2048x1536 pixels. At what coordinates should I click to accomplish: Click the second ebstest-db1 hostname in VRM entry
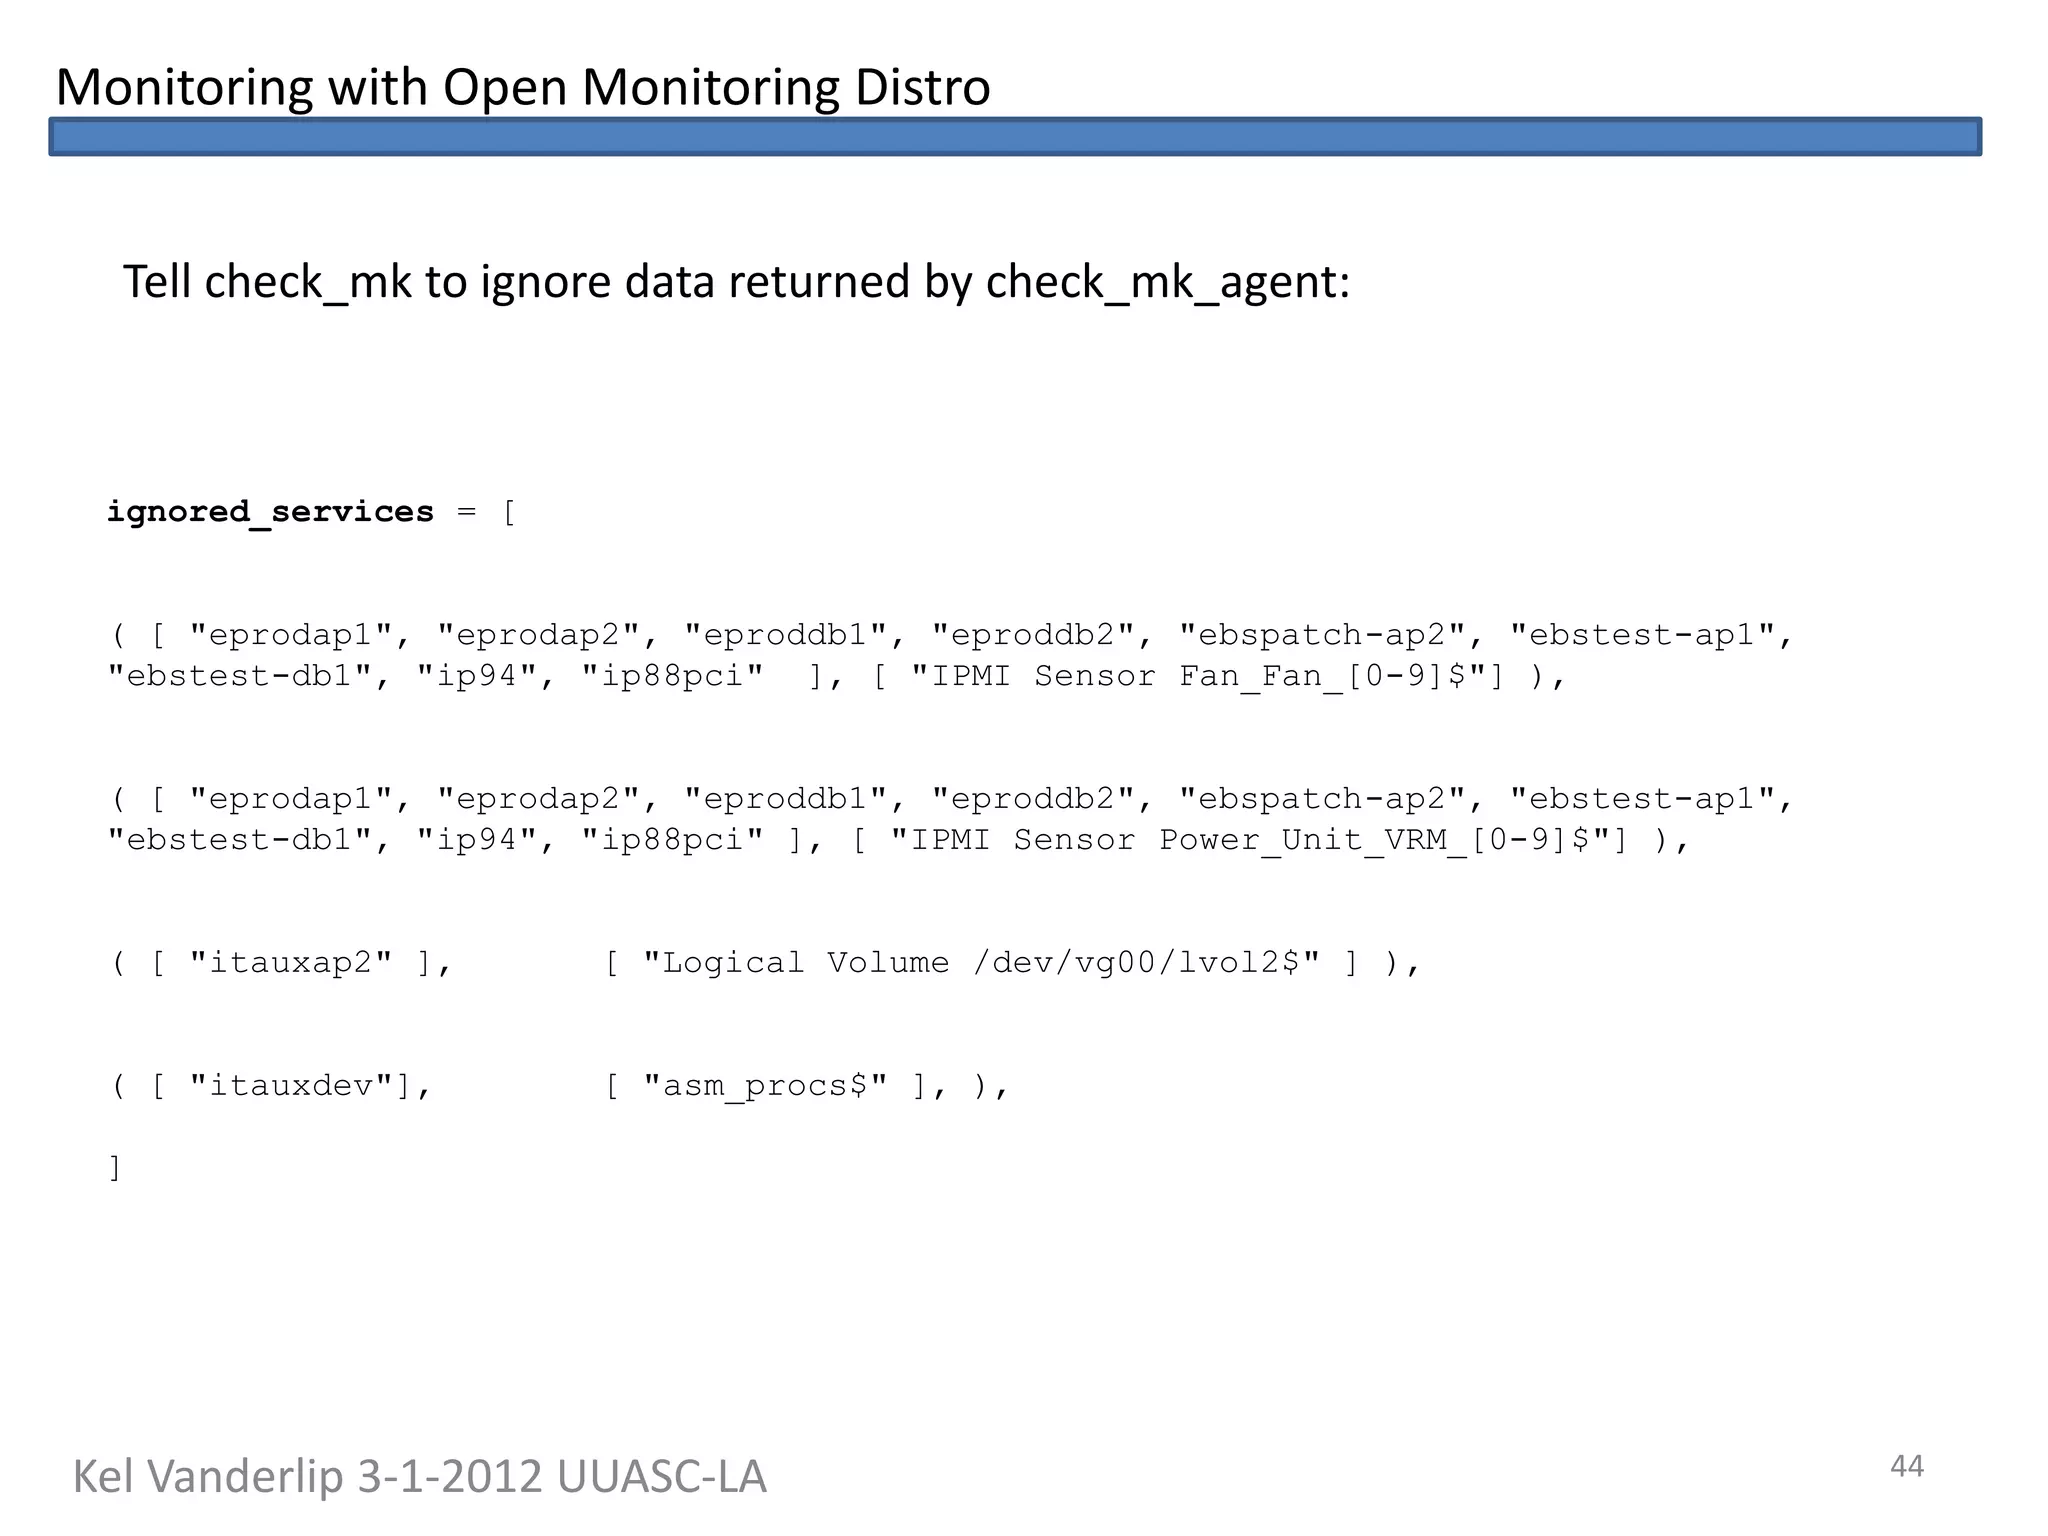pos(239,840)
